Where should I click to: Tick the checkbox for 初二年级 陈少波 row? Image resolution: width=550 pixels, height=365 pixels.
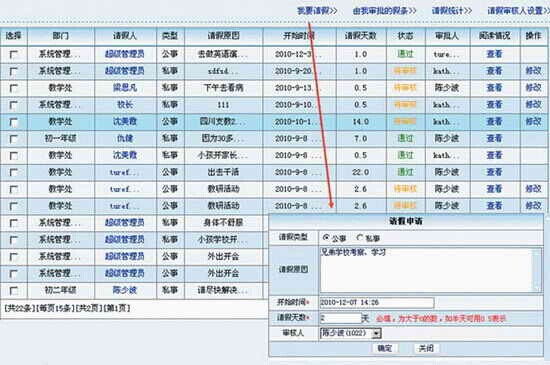pyautogui.click(x=14, y=291)
